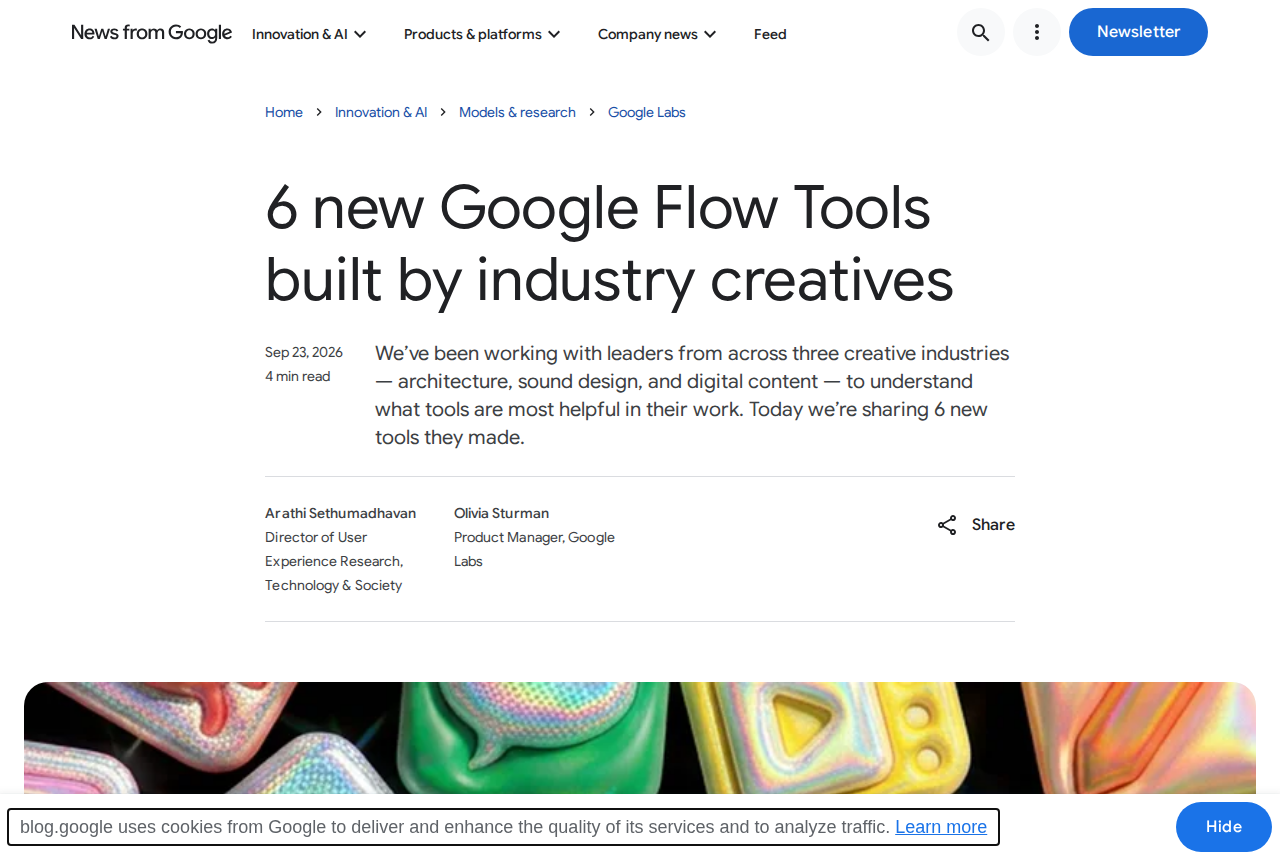Image resolution: width=1280 pixels, height=860 pixels.
Task: Expand the Company news menu
Action: [657, 34]
